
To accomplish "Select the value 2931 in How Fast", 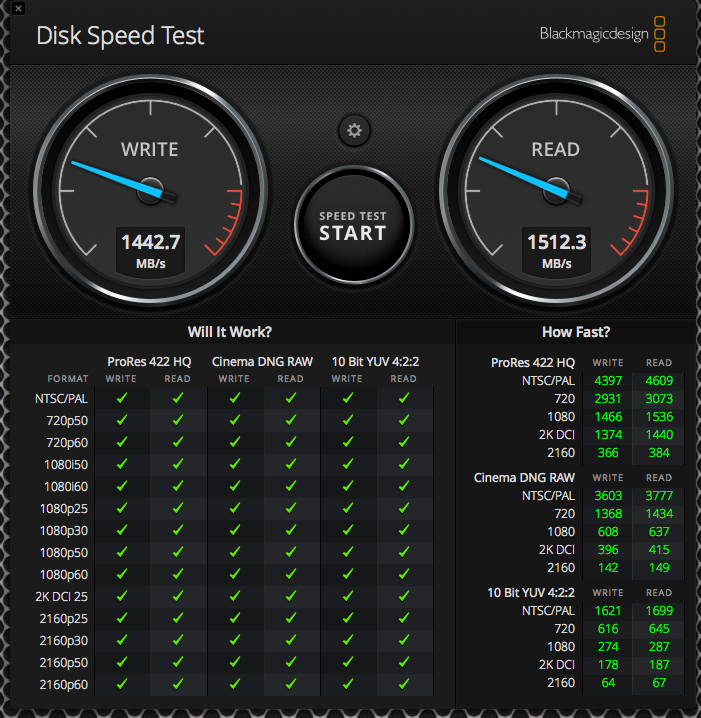I will pyautogui.click(x=608, y=398).
